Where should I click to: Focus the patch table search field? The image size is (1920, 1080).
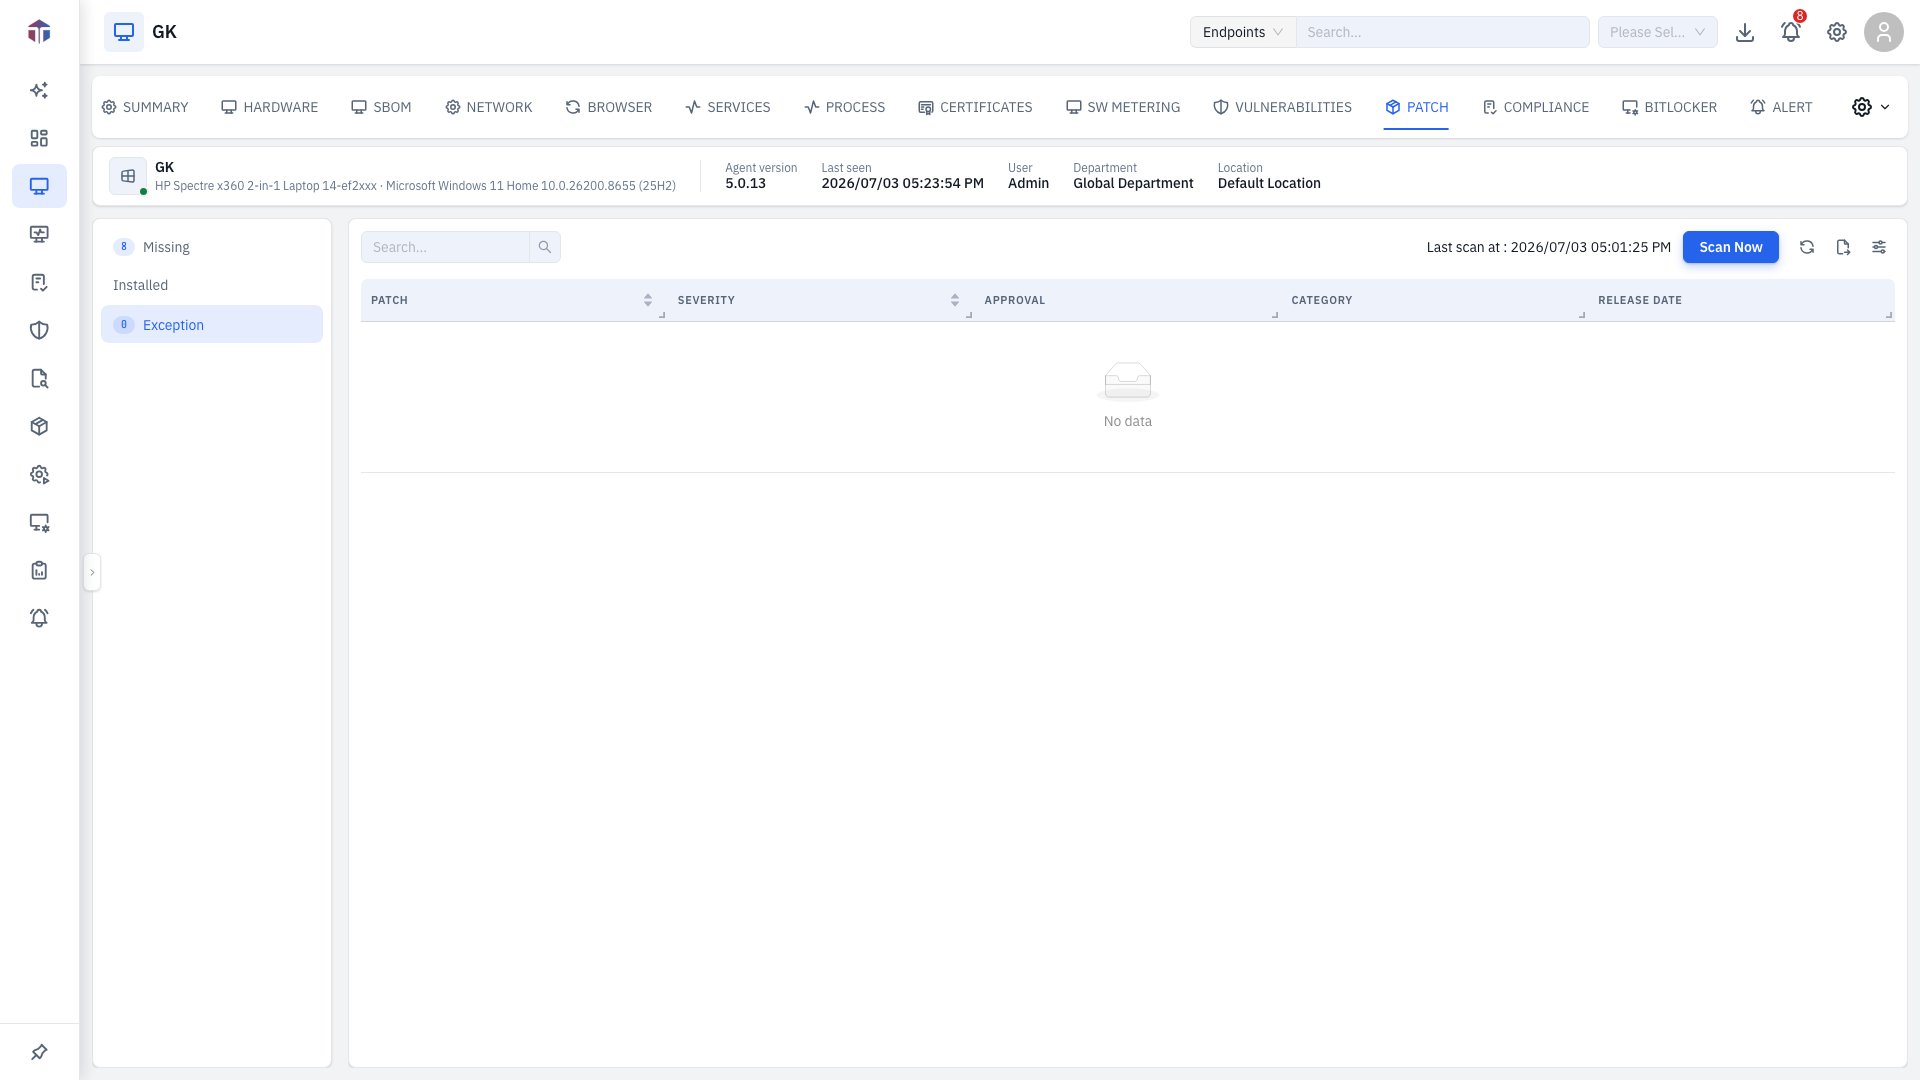445,247
